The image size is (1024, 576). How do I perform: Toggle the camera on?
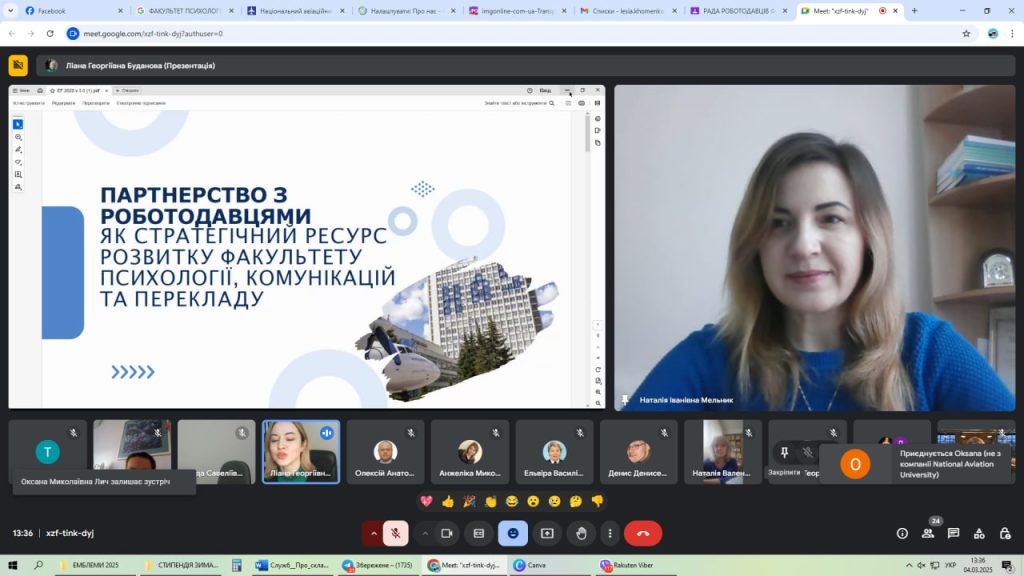point(446,534)
